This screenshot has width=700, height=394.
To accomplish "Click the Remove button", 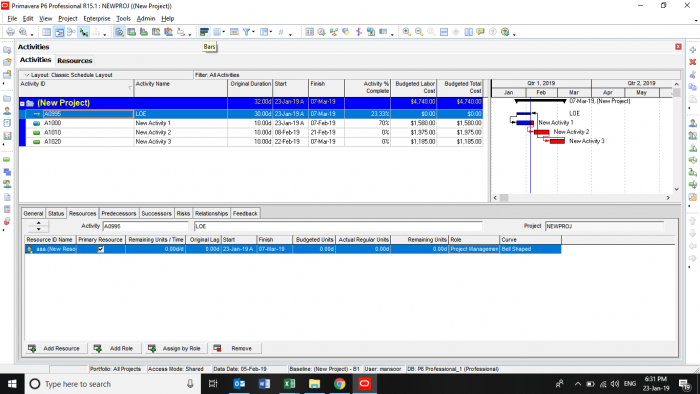I will click(x=236, y=348).
